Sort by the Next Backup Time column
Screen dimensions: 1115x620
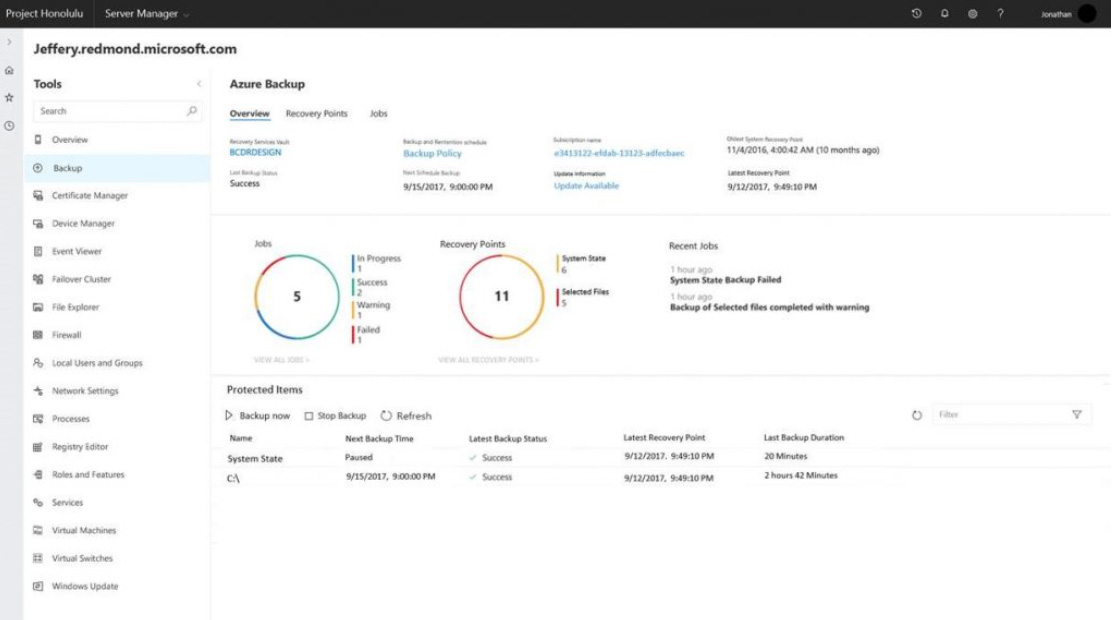pyautogui.click(x=379, y=438)
